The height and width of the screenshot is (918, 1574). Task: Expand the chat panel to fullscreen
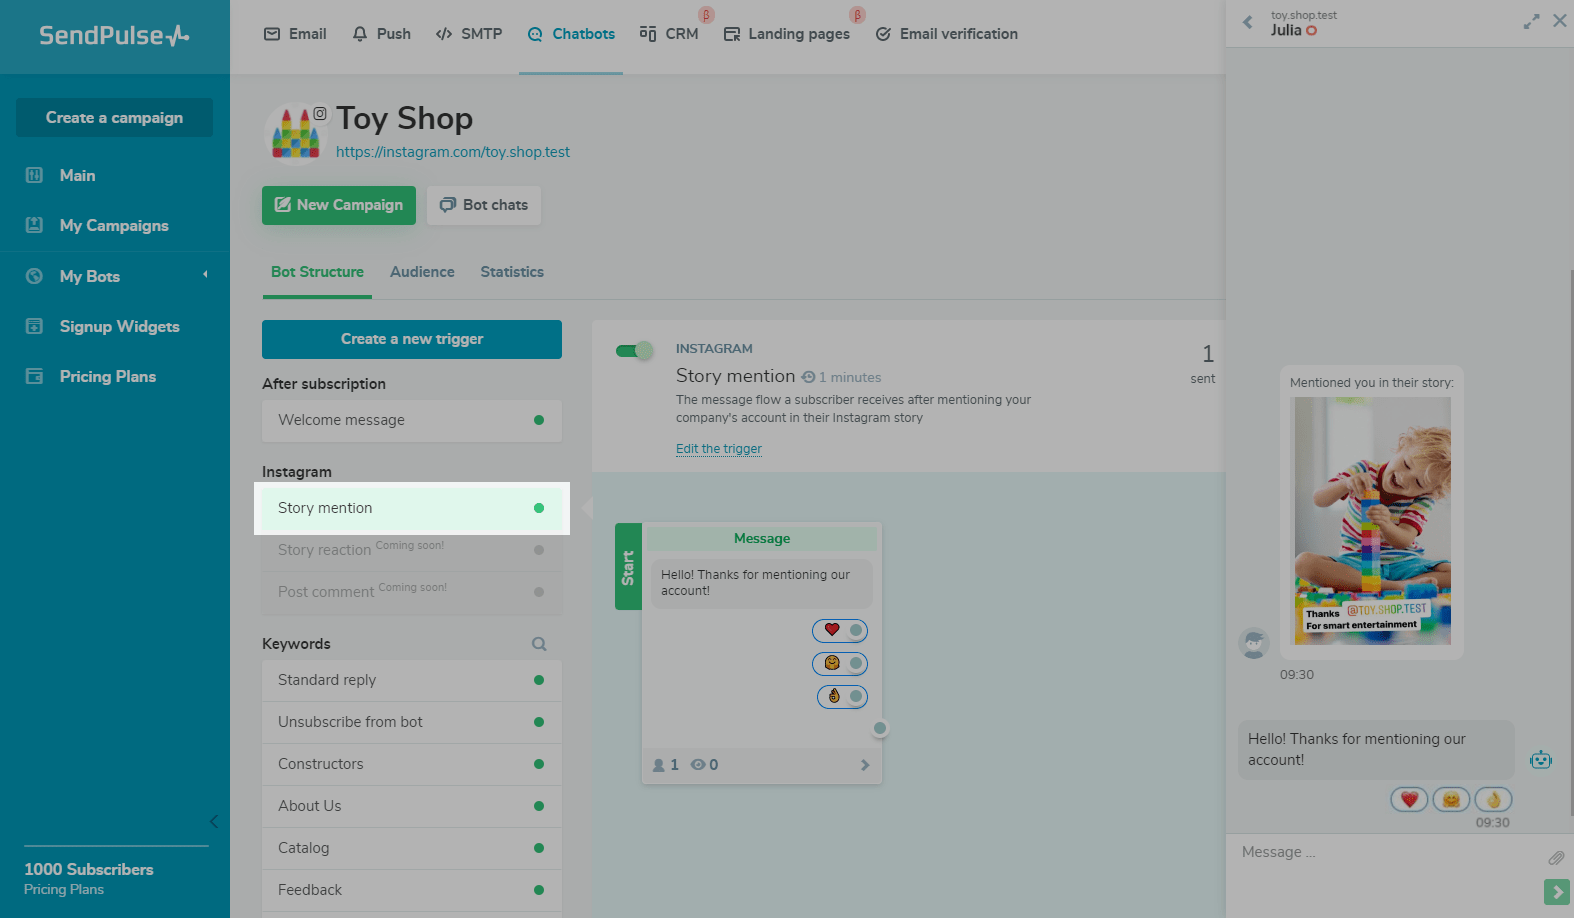1531,21
